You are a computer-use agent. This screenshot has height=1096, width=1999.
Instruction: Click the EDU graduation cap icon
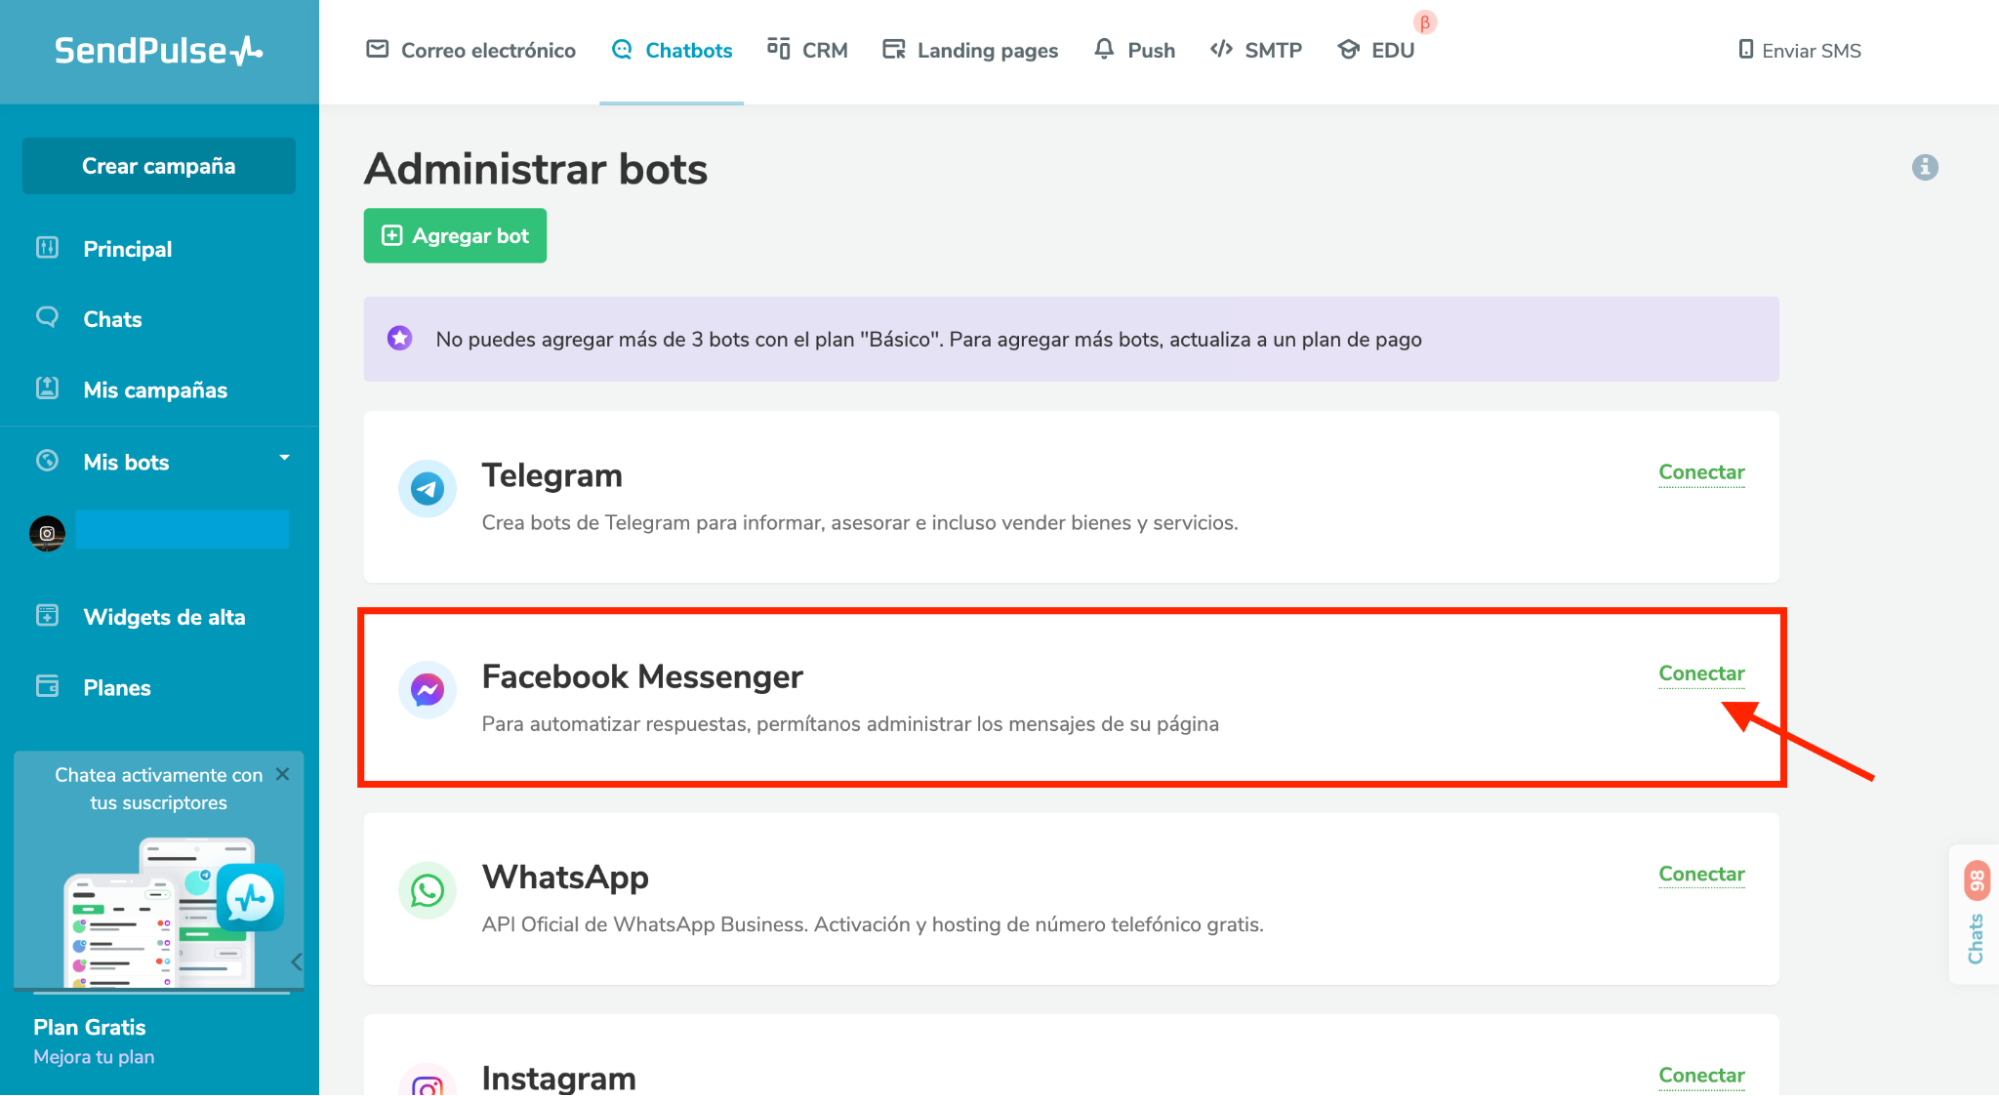pyautogui.click(x=1349, y=49)
